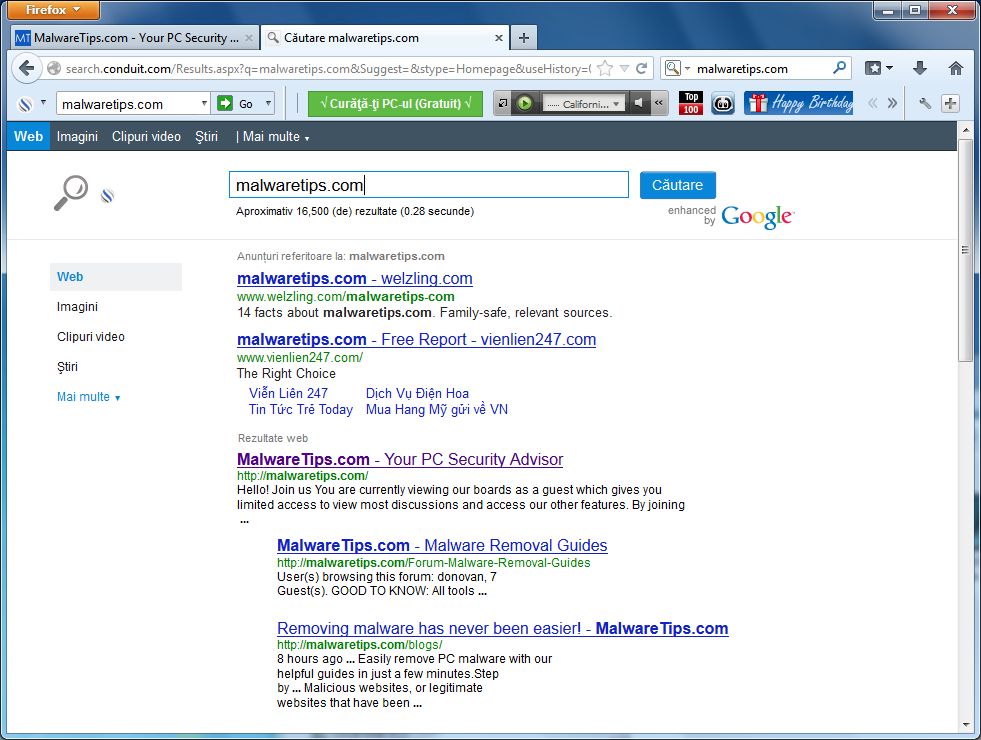Open the Tin Tức Trẻ Today sublink
Viewport: 981px width, 740px height.
(301, 409)
